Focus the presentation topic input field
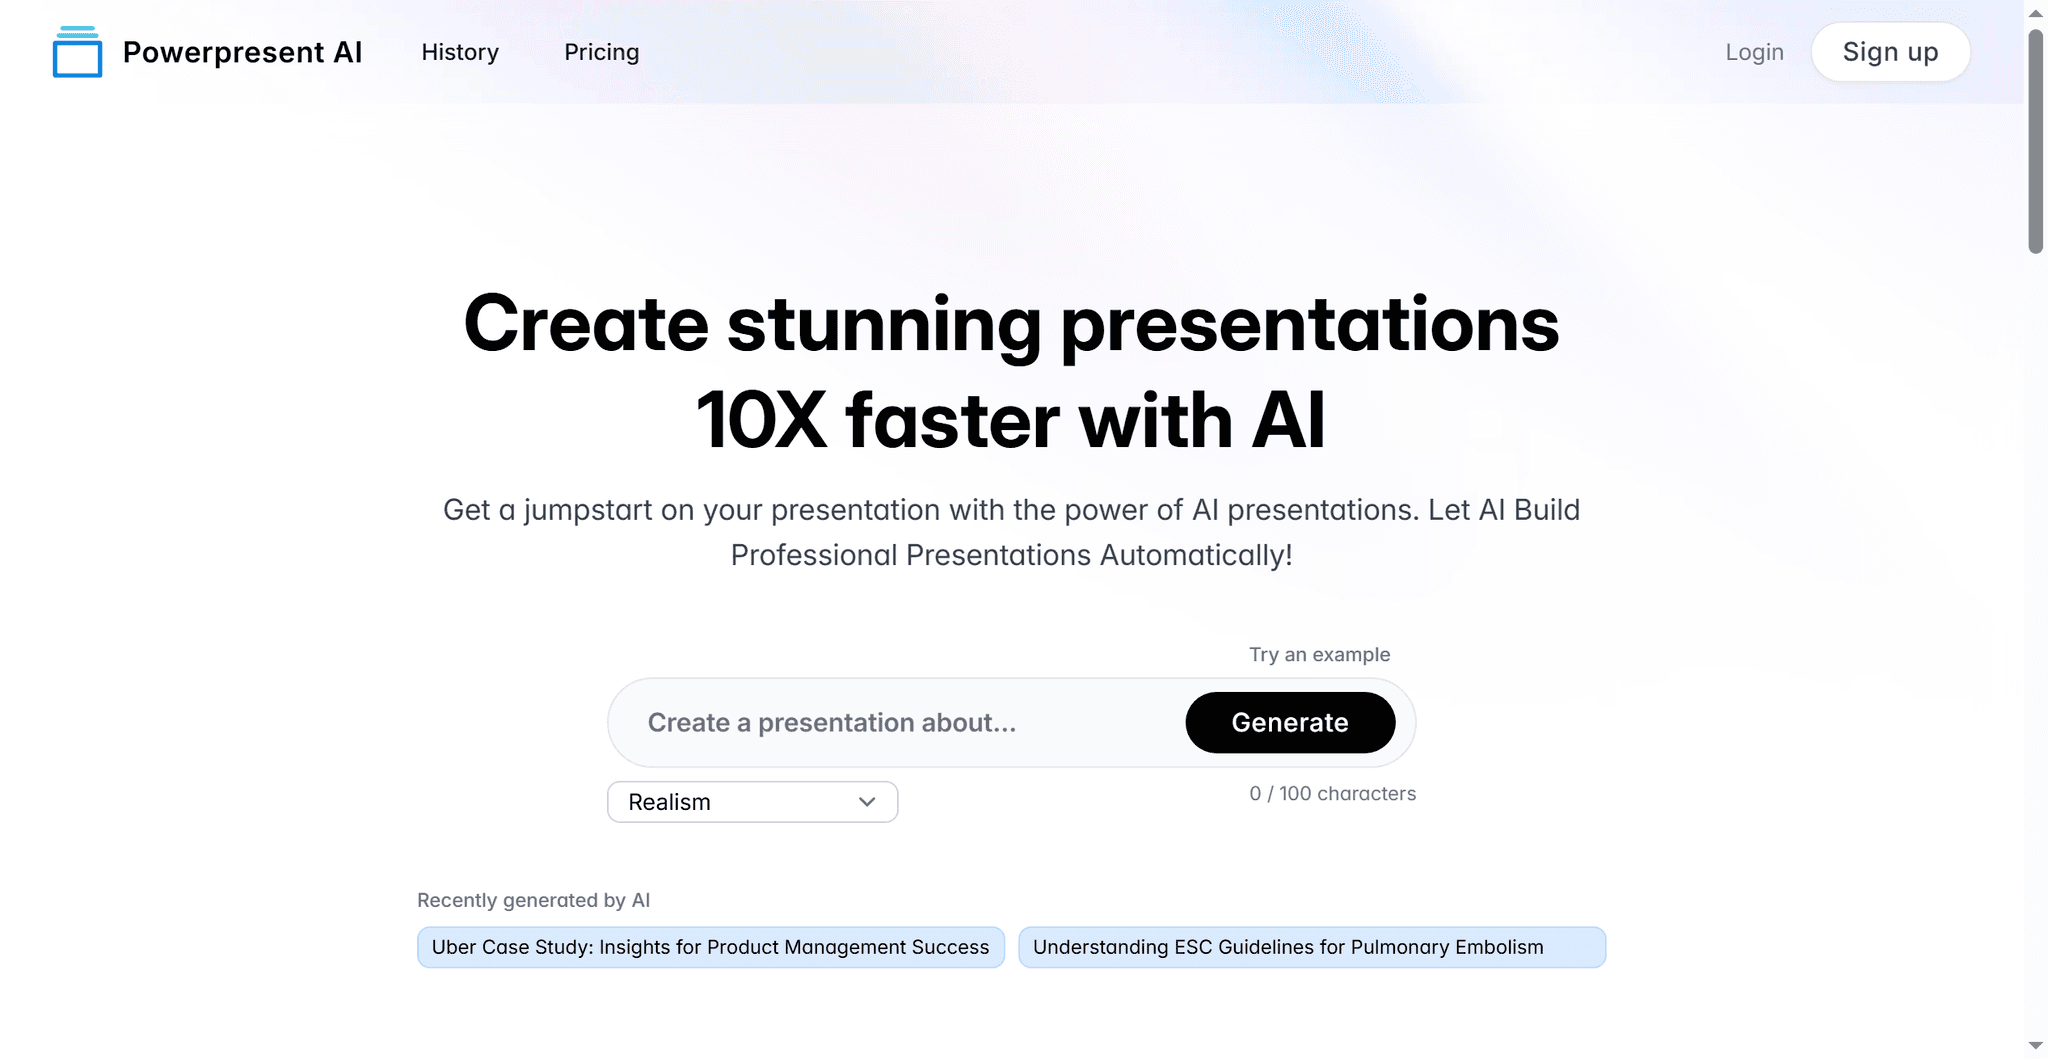 click(x=900, y=723)
